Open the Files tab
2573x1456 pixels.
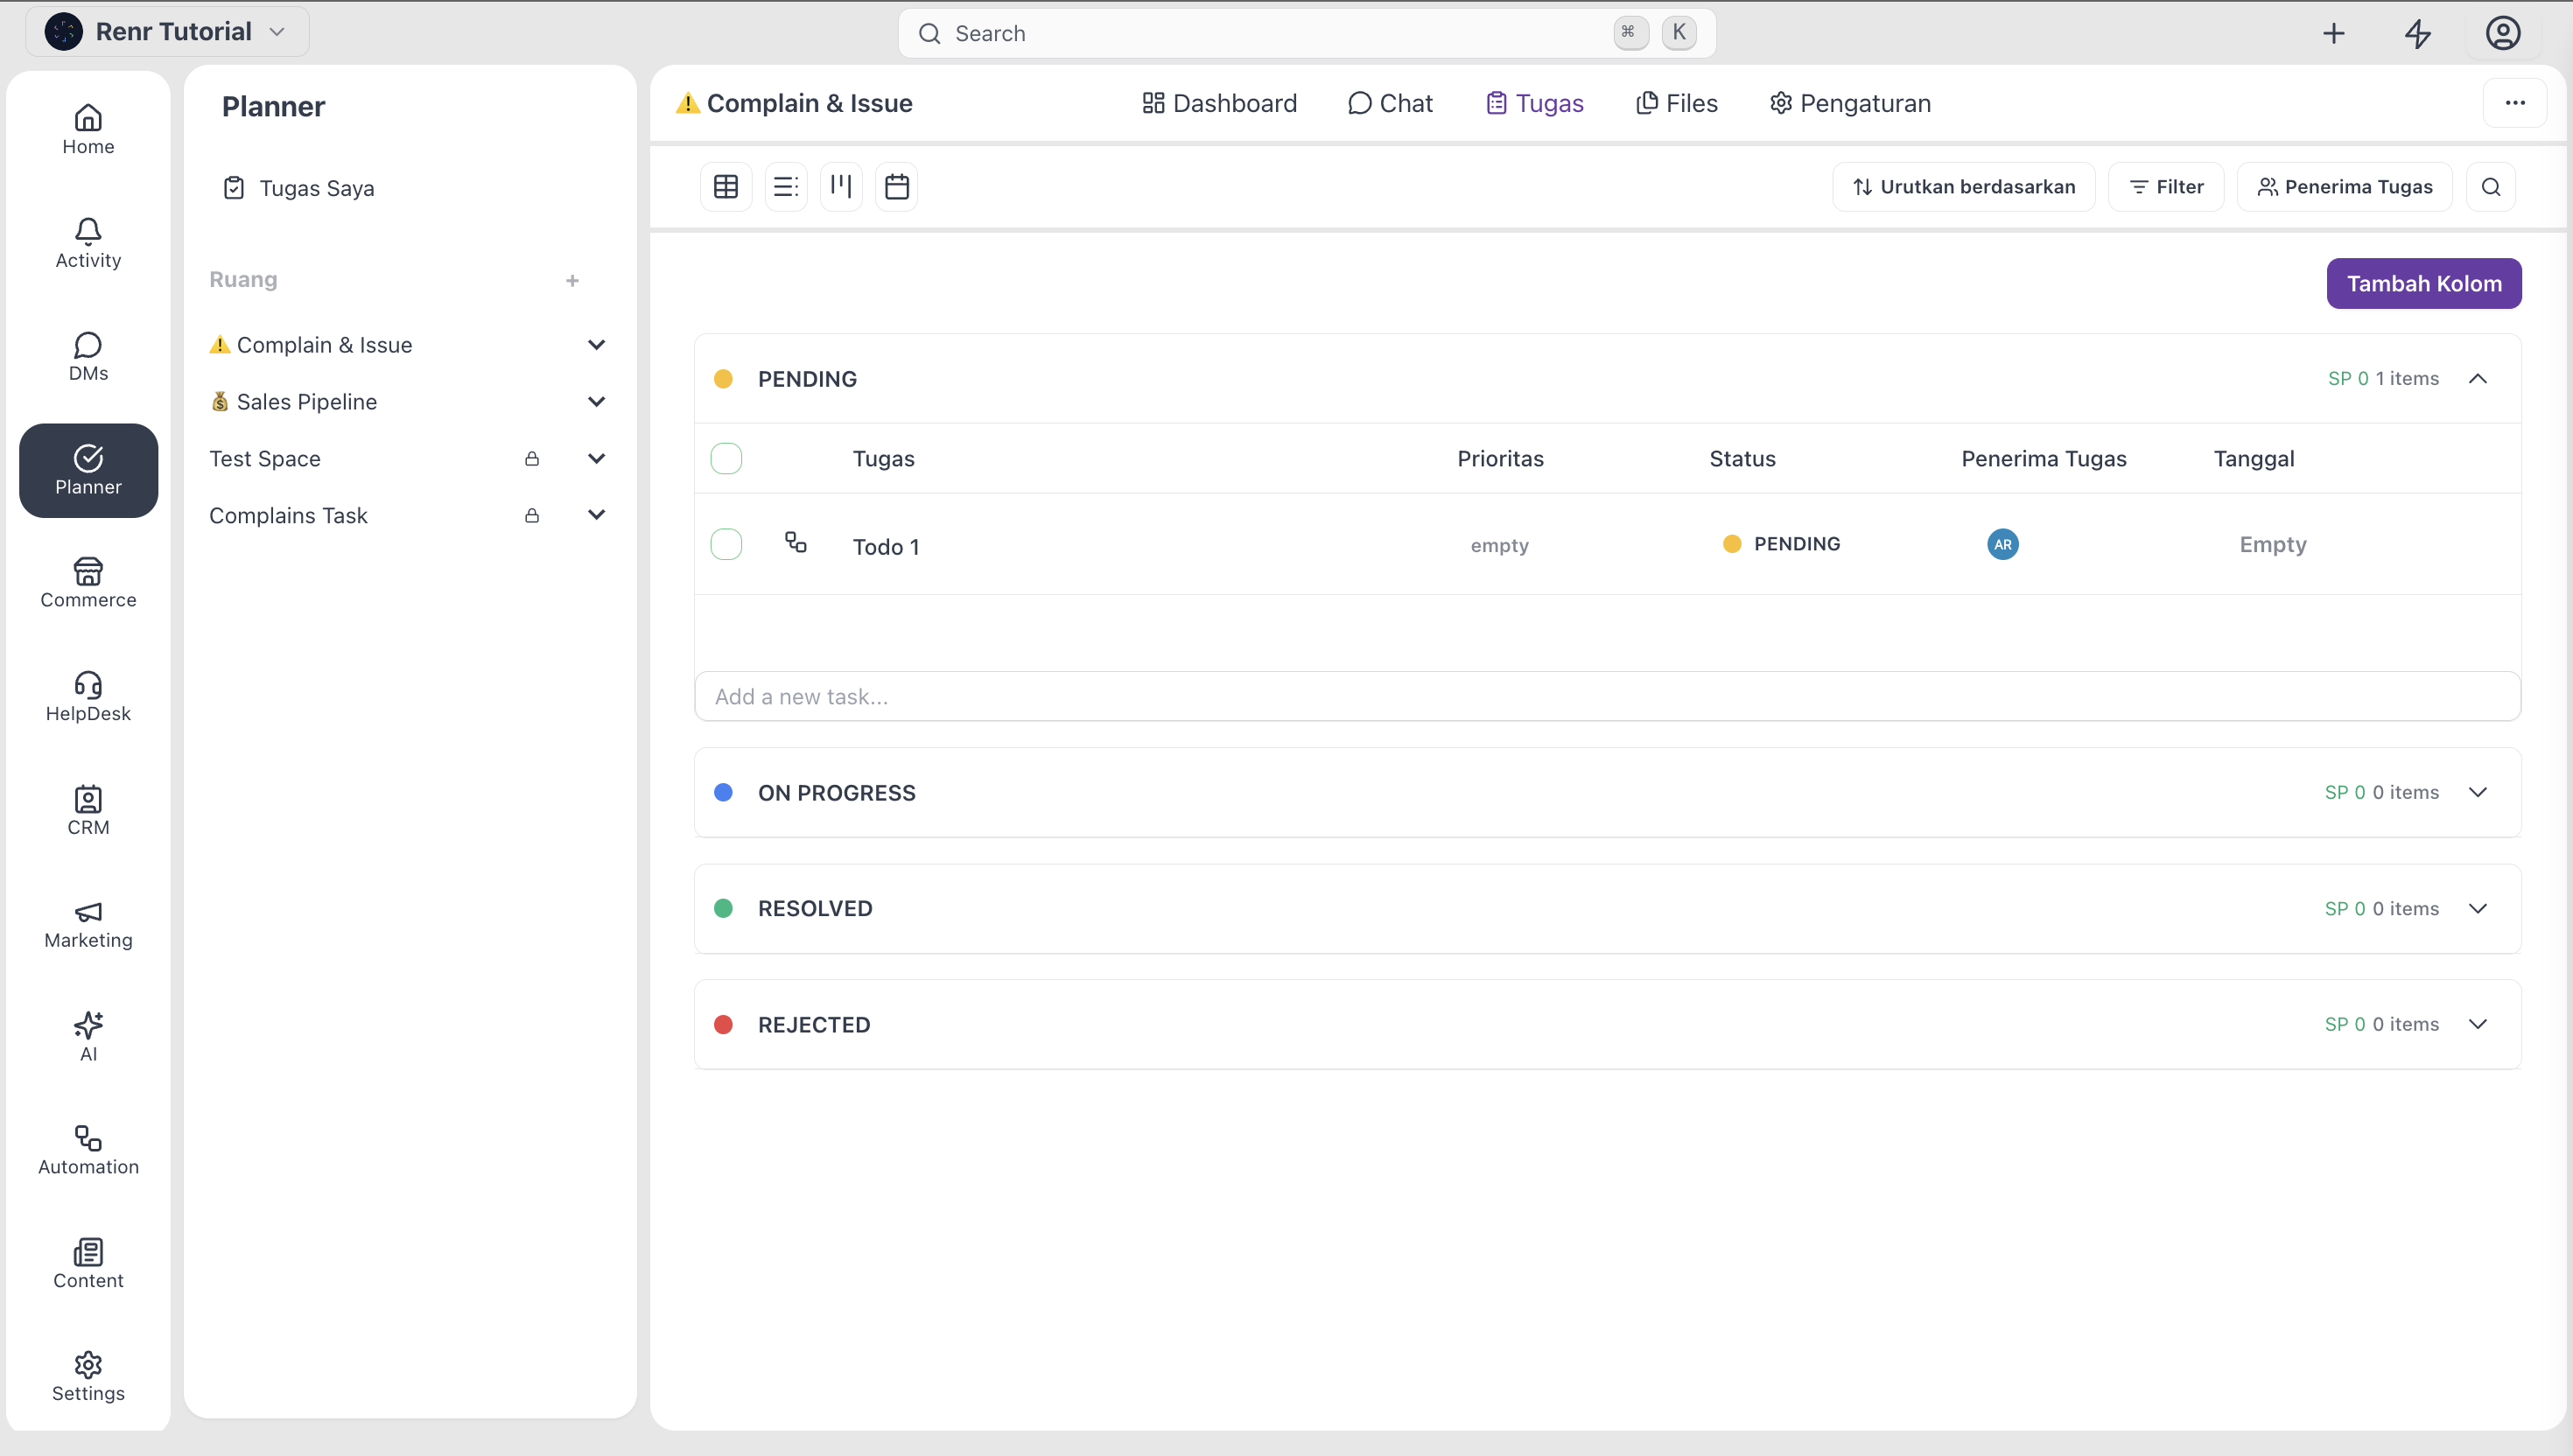1677,103
